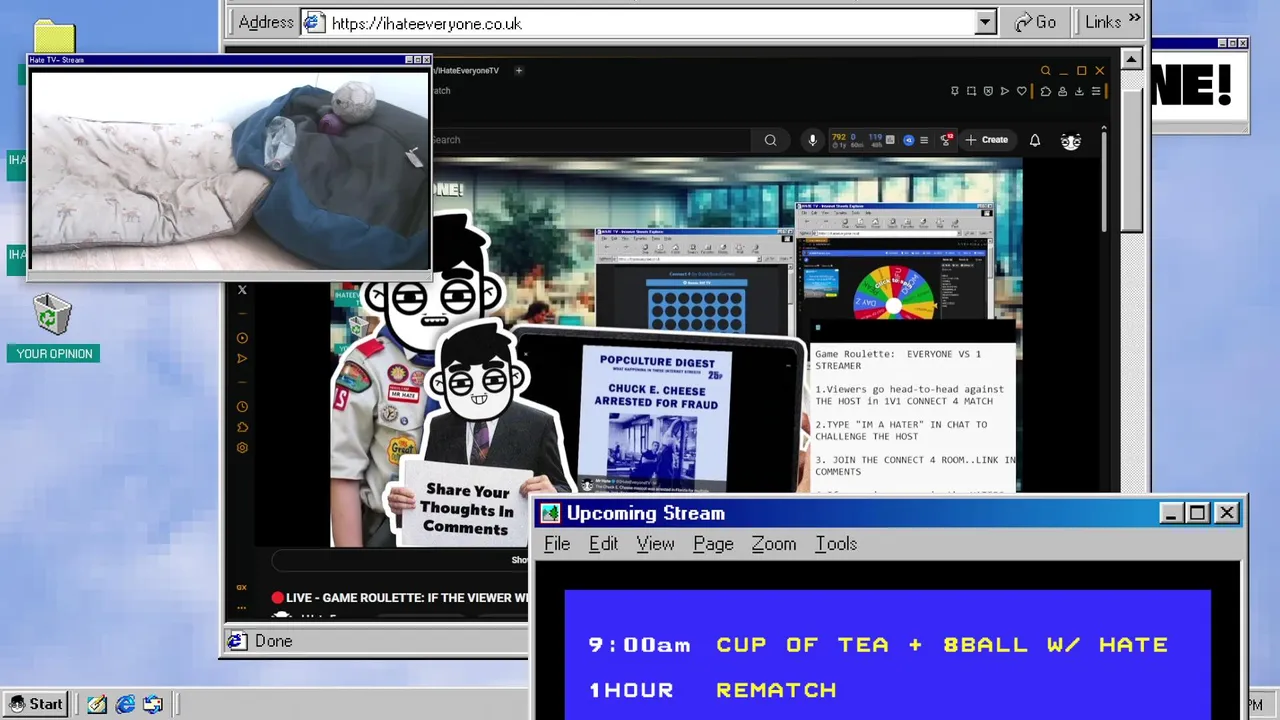Viewport: 1280px width, 720px height.
Task: Click the player play icon in toolbar
Action: (x=1005, y=91)
